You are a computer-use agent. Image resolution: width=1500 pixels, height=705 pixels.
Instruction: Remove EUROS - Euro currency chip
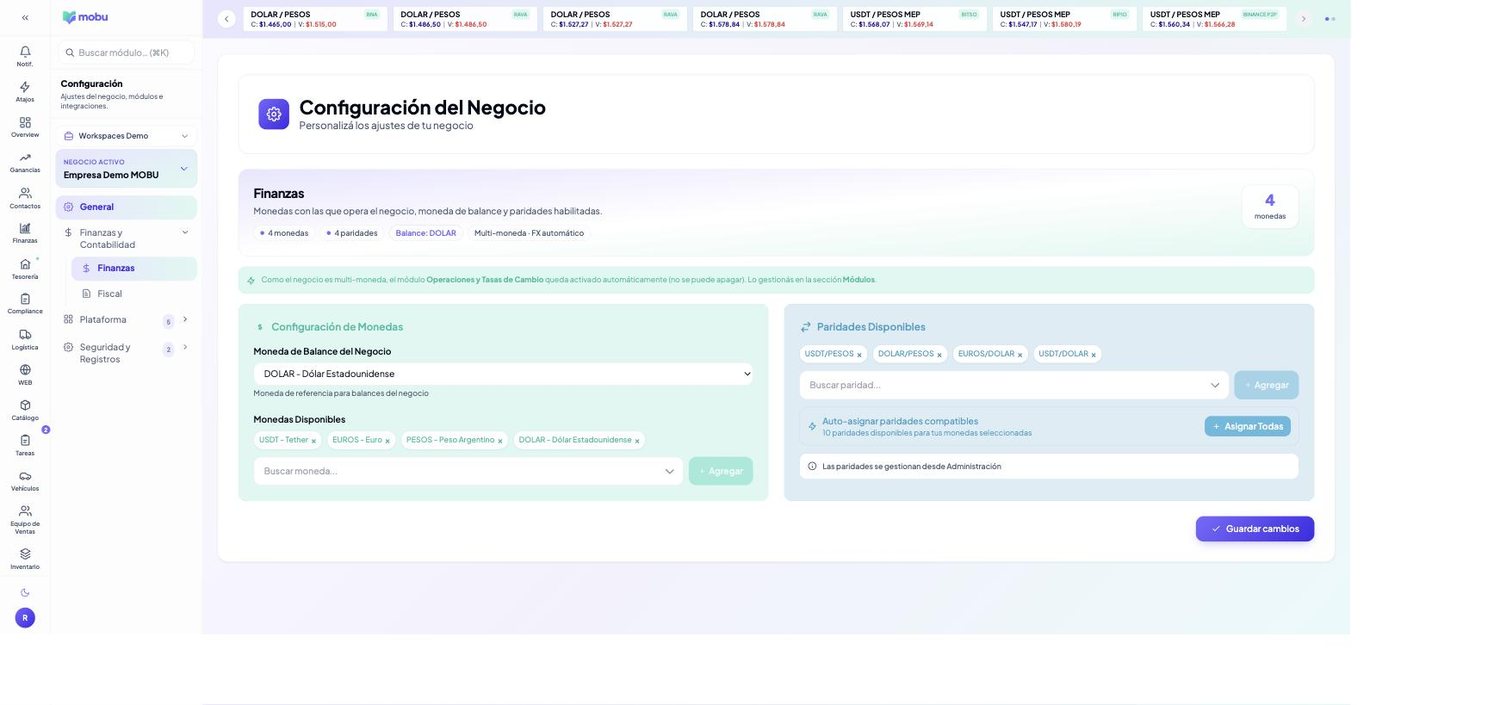click(x=387, y=441)
